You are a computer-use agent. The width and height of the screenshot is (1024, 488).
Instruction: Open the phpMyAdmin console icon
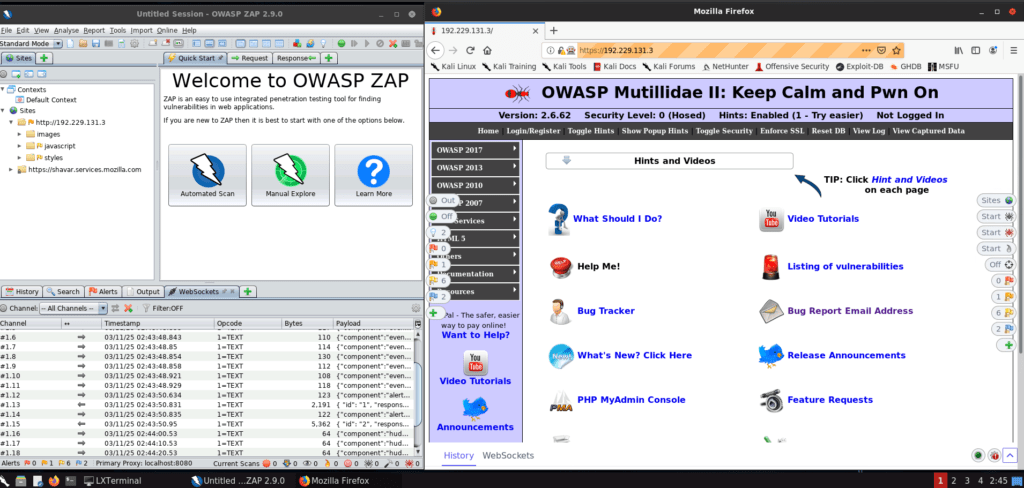(560, 401)
